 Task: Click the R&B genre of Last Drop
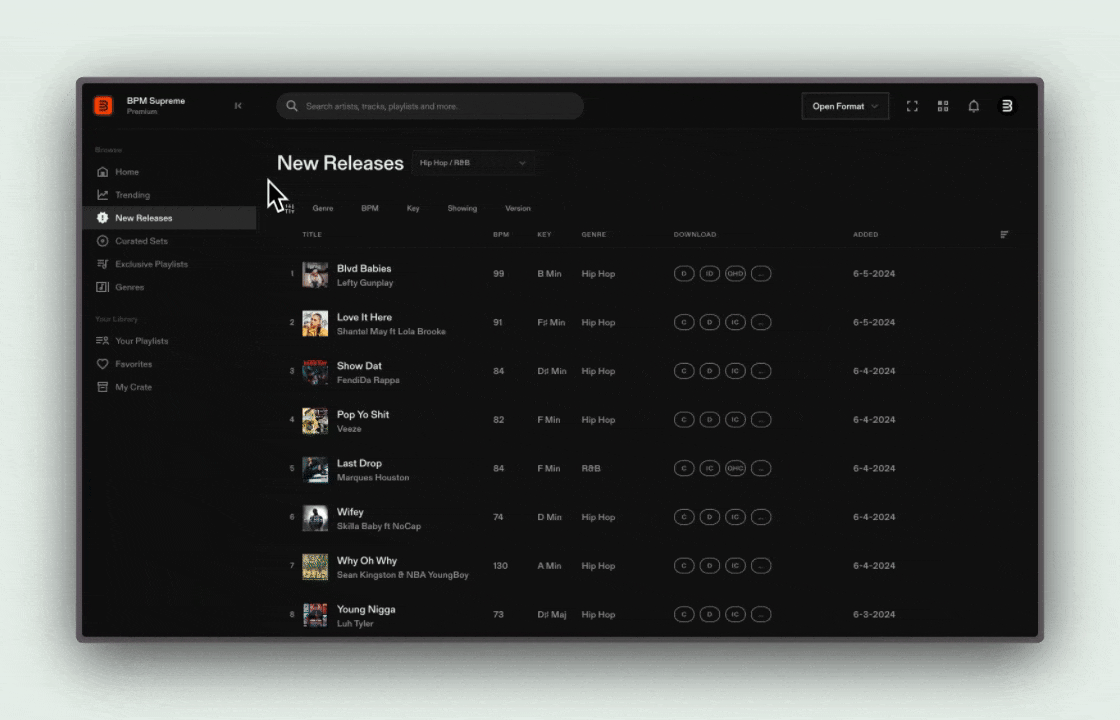(591, 468)
